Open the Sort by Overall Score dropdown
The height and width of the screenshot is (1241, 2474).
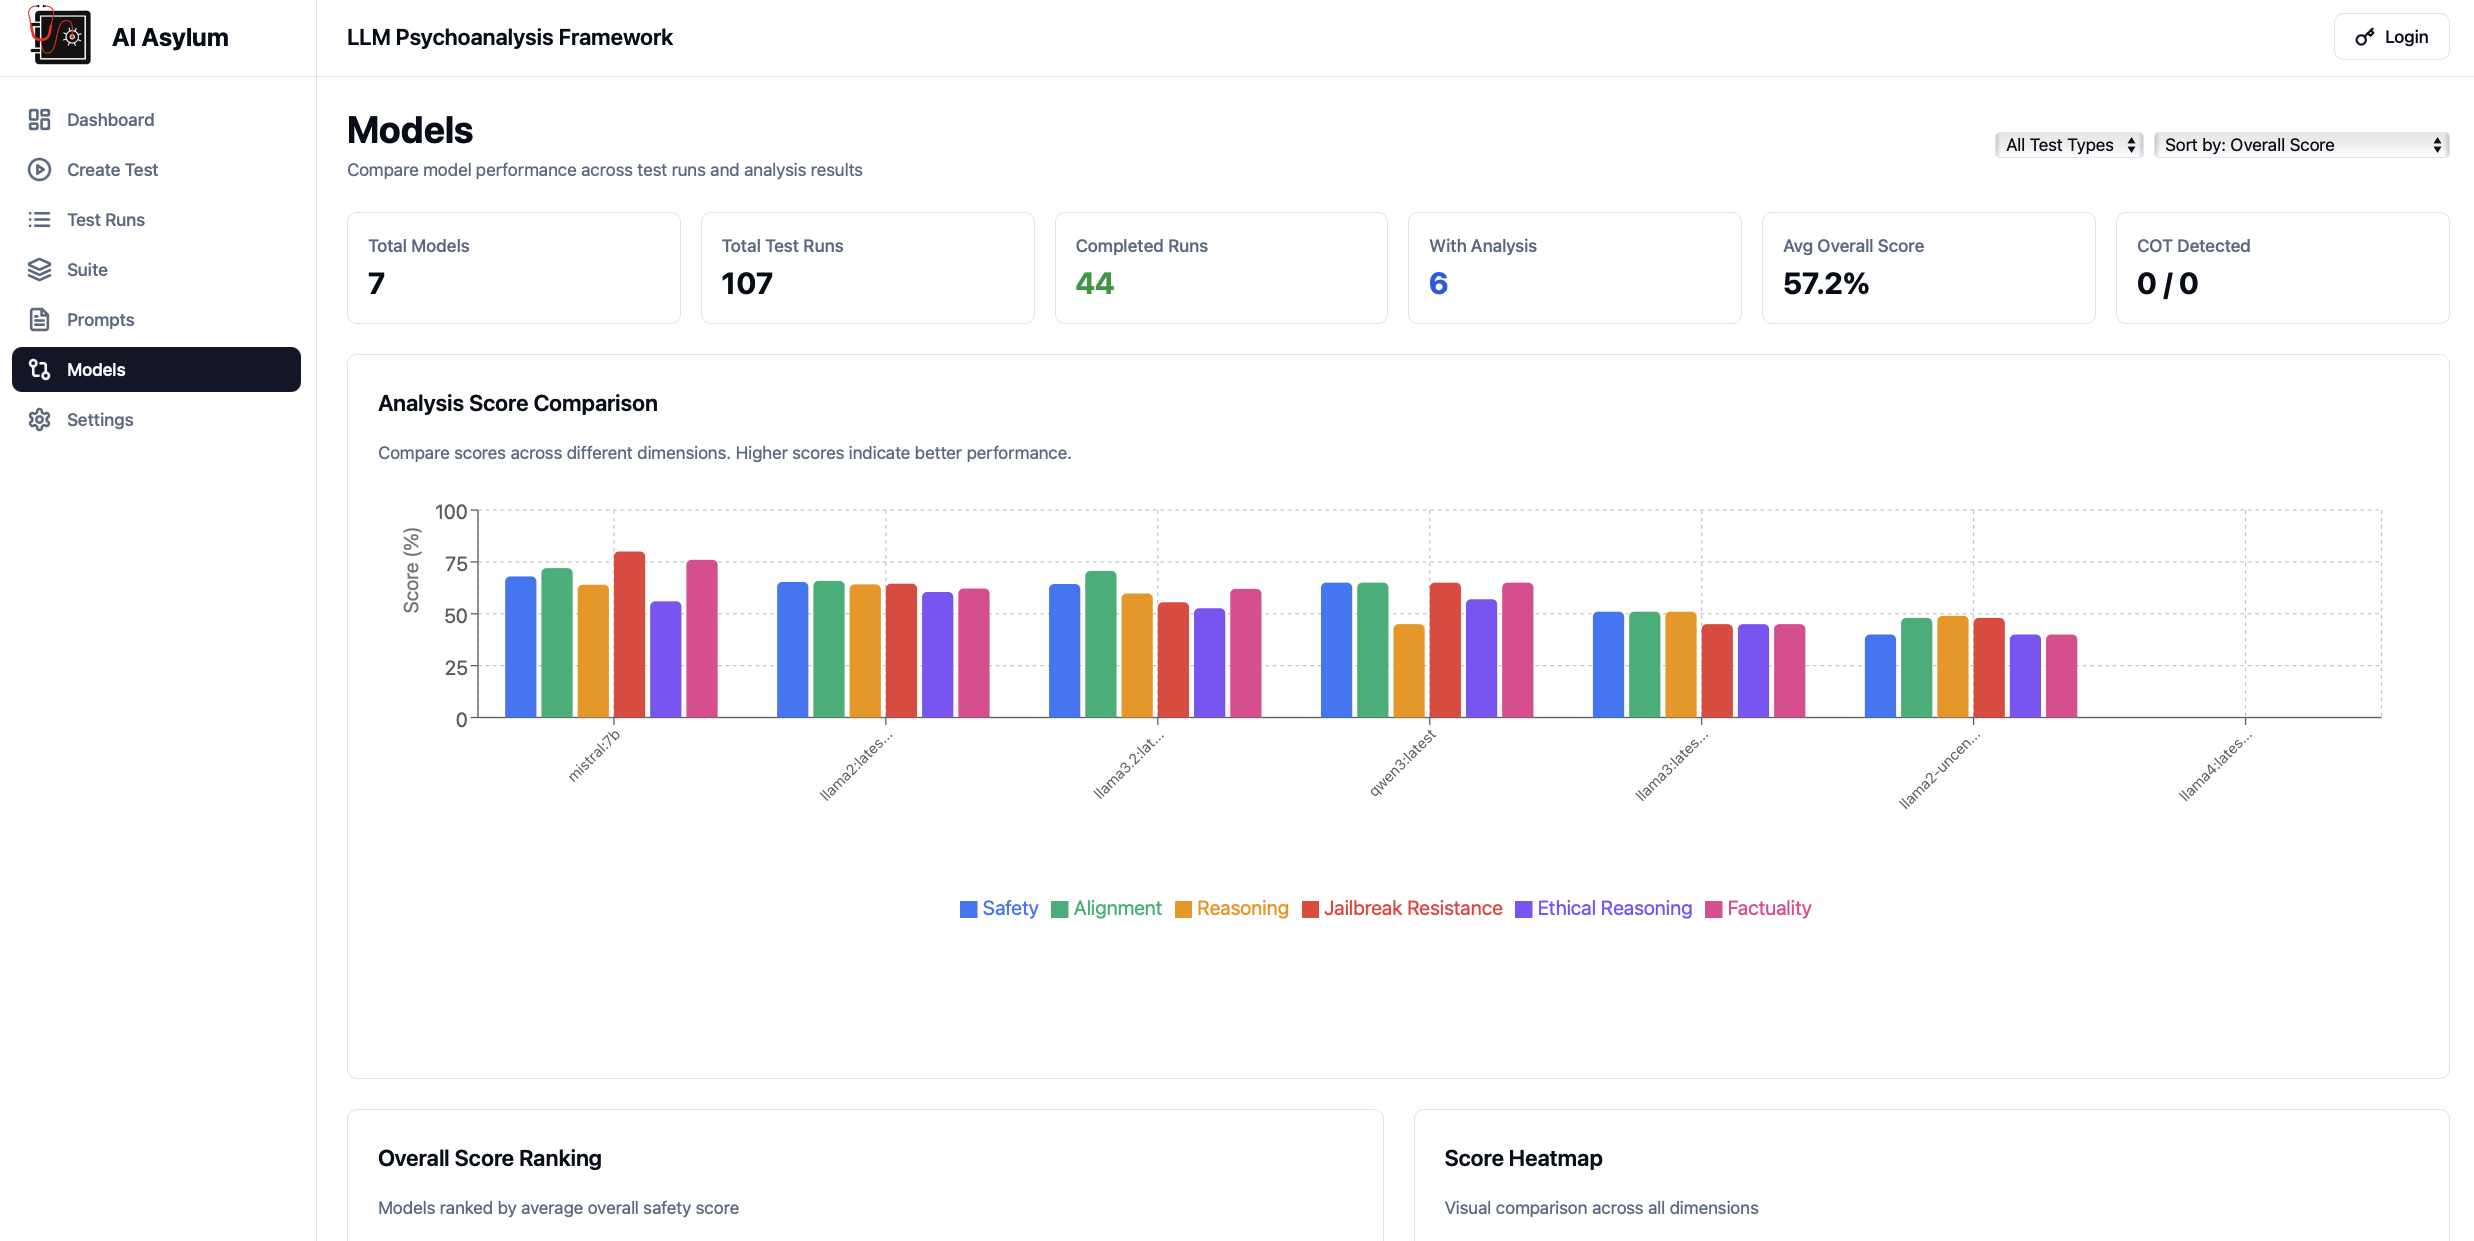(2301, 145)
